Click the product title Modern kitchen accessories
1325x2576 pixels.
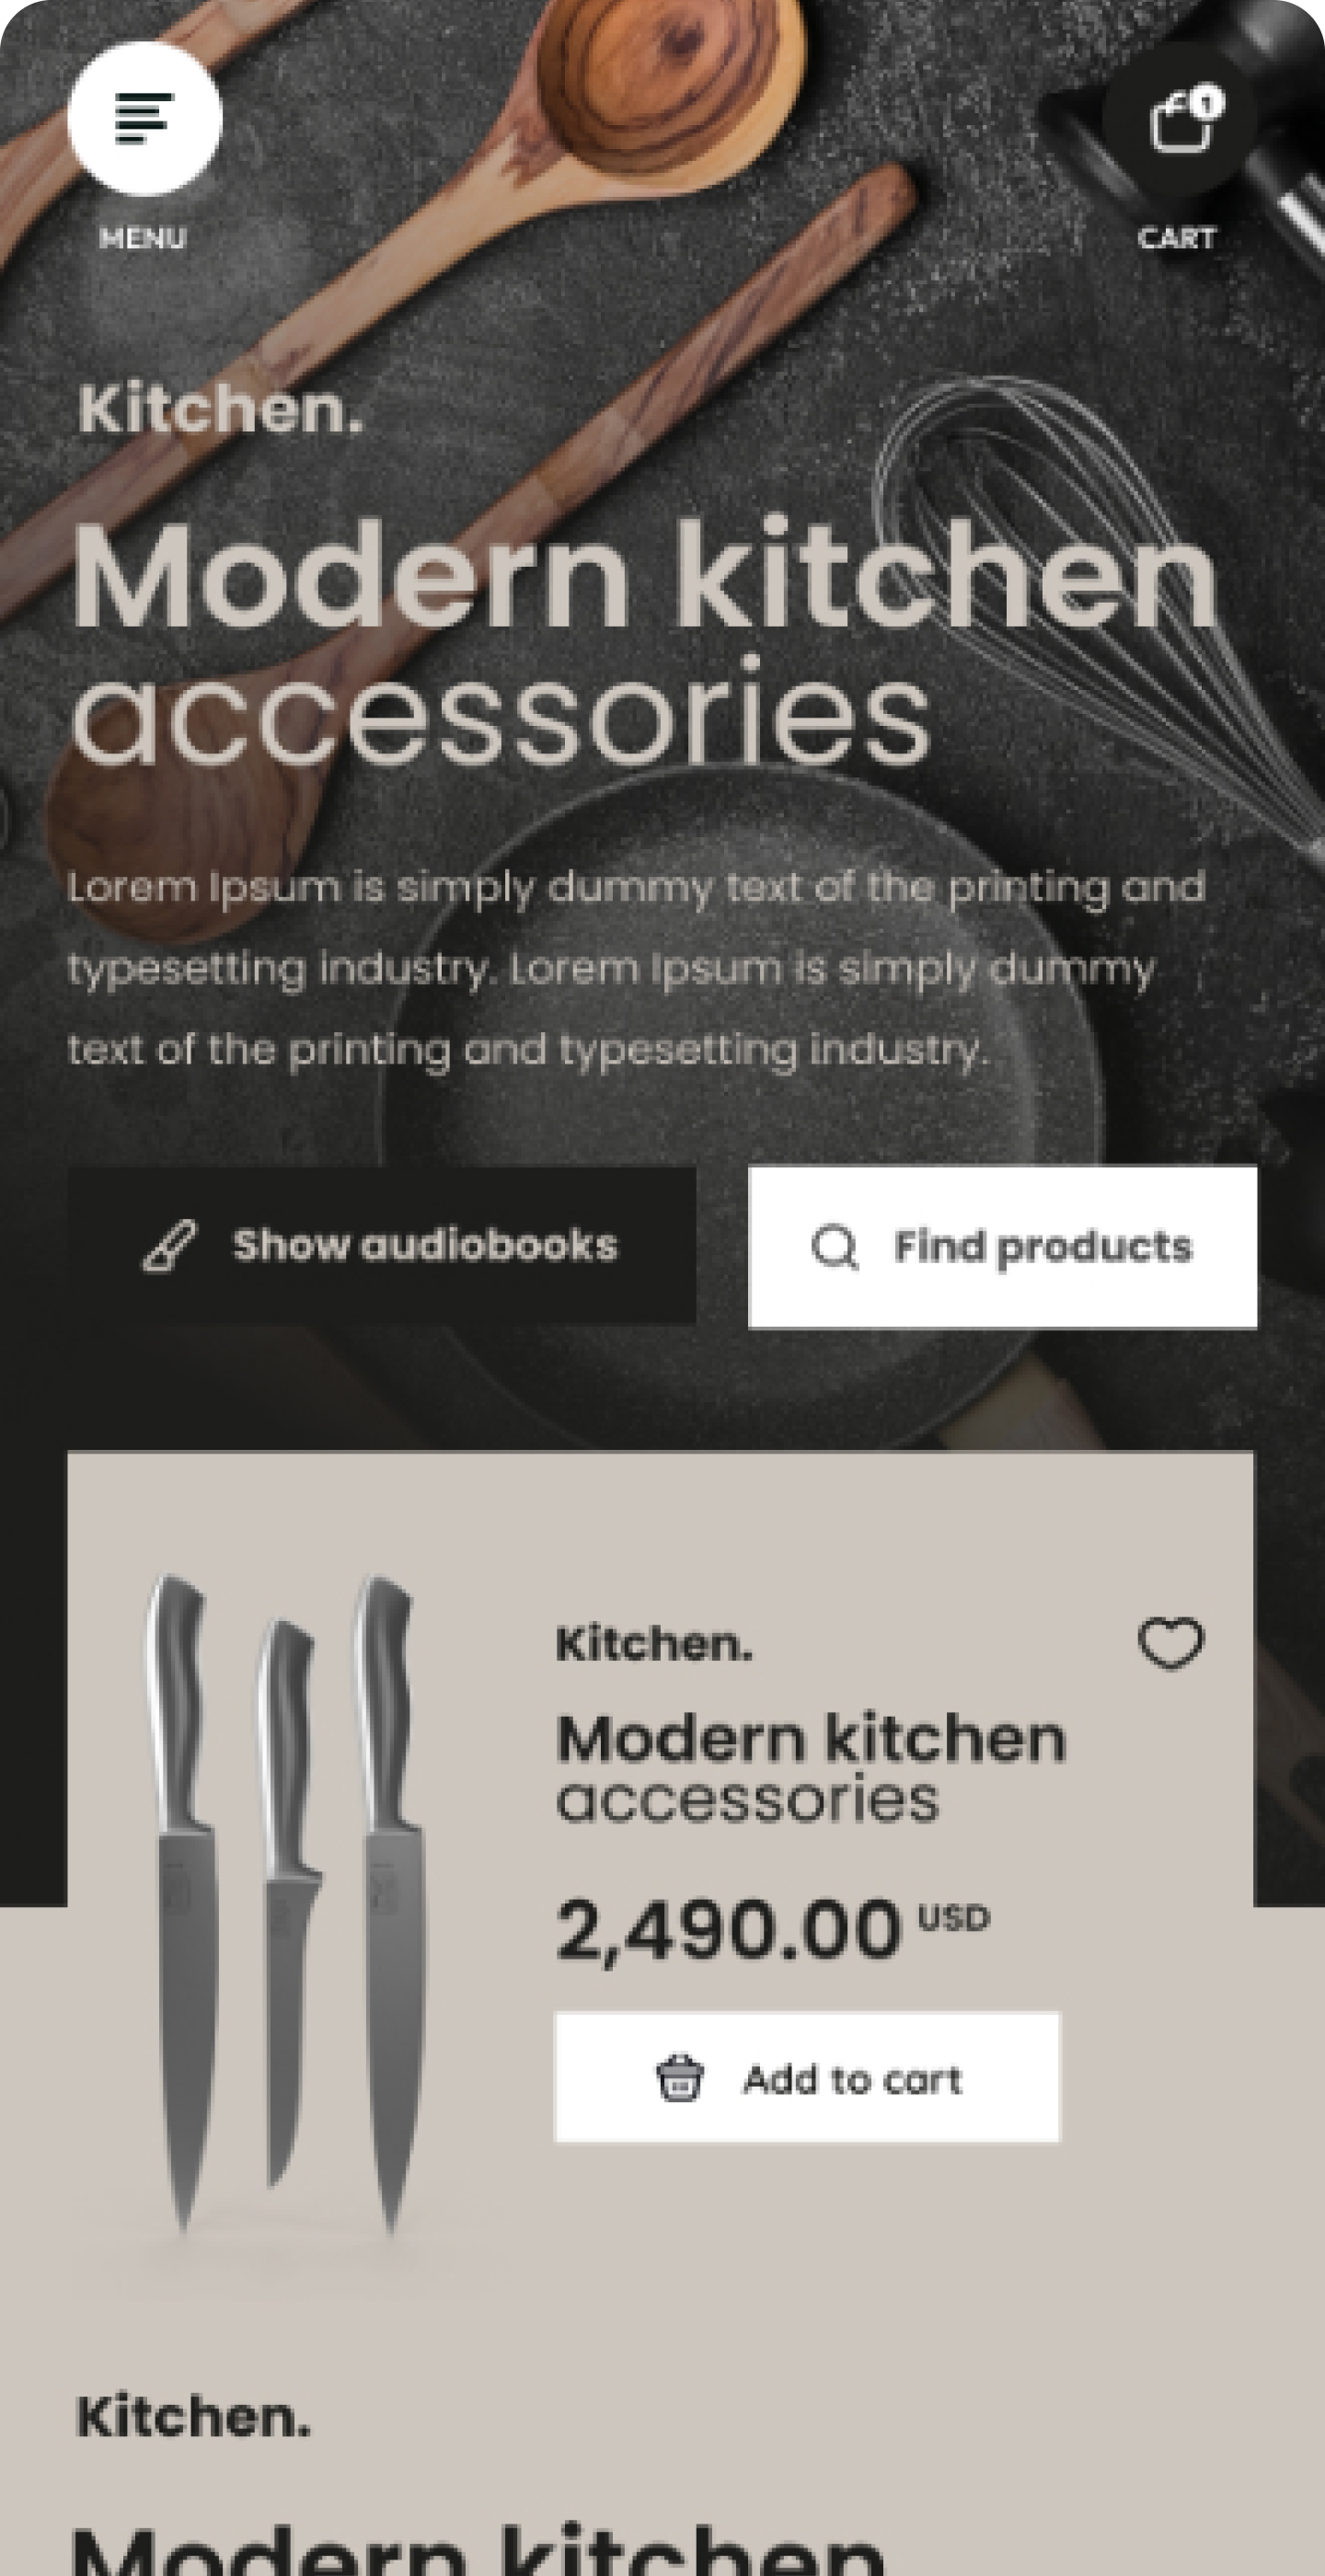click(811, 1768)
